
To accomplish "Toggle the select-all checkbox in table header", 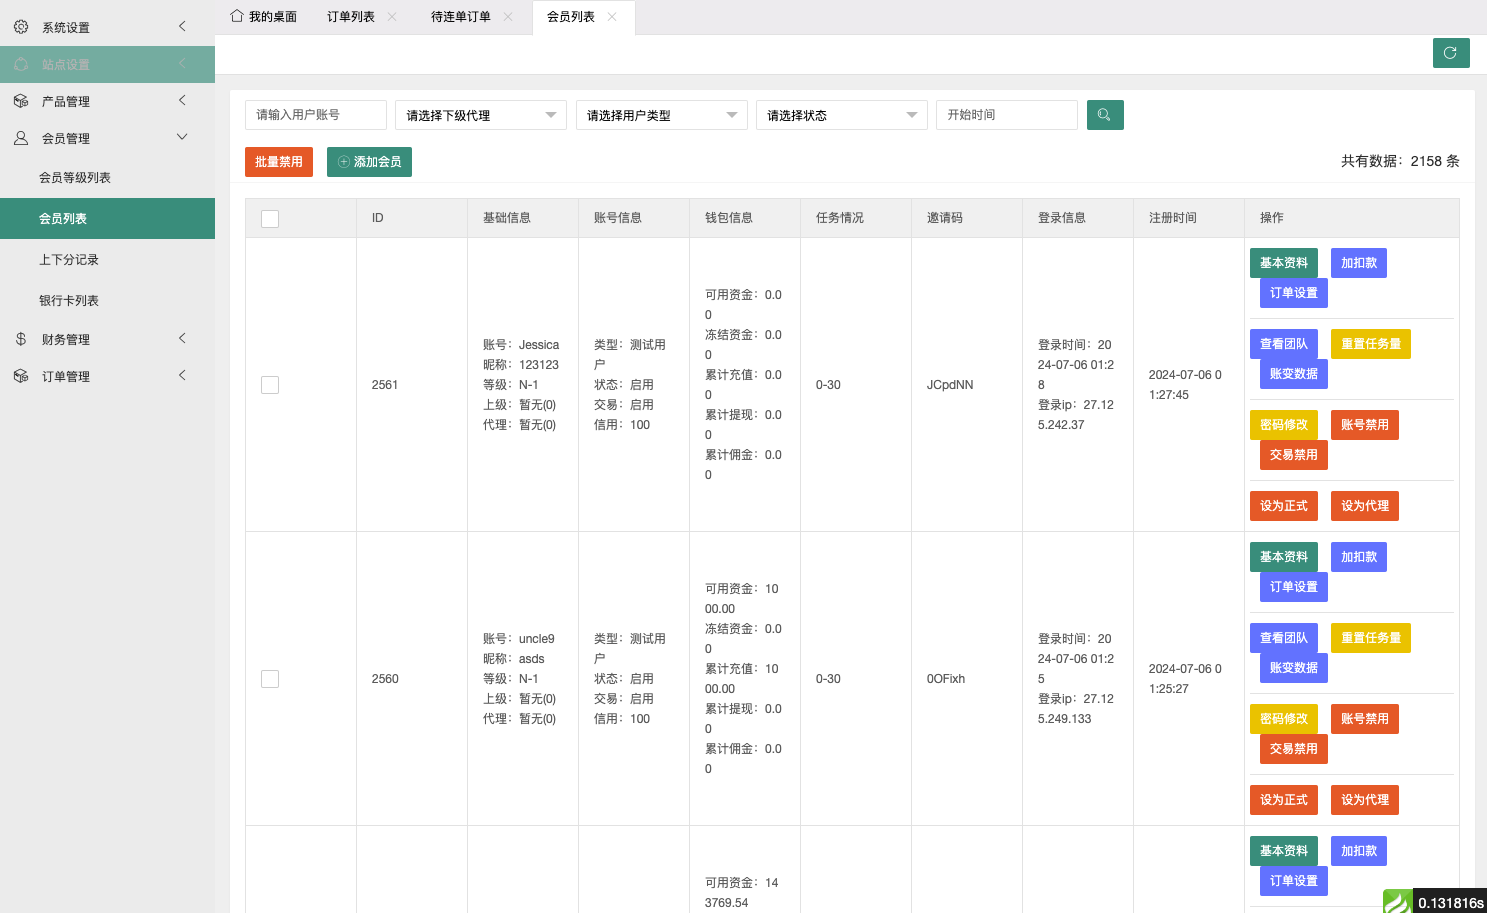I will [270, 219].
